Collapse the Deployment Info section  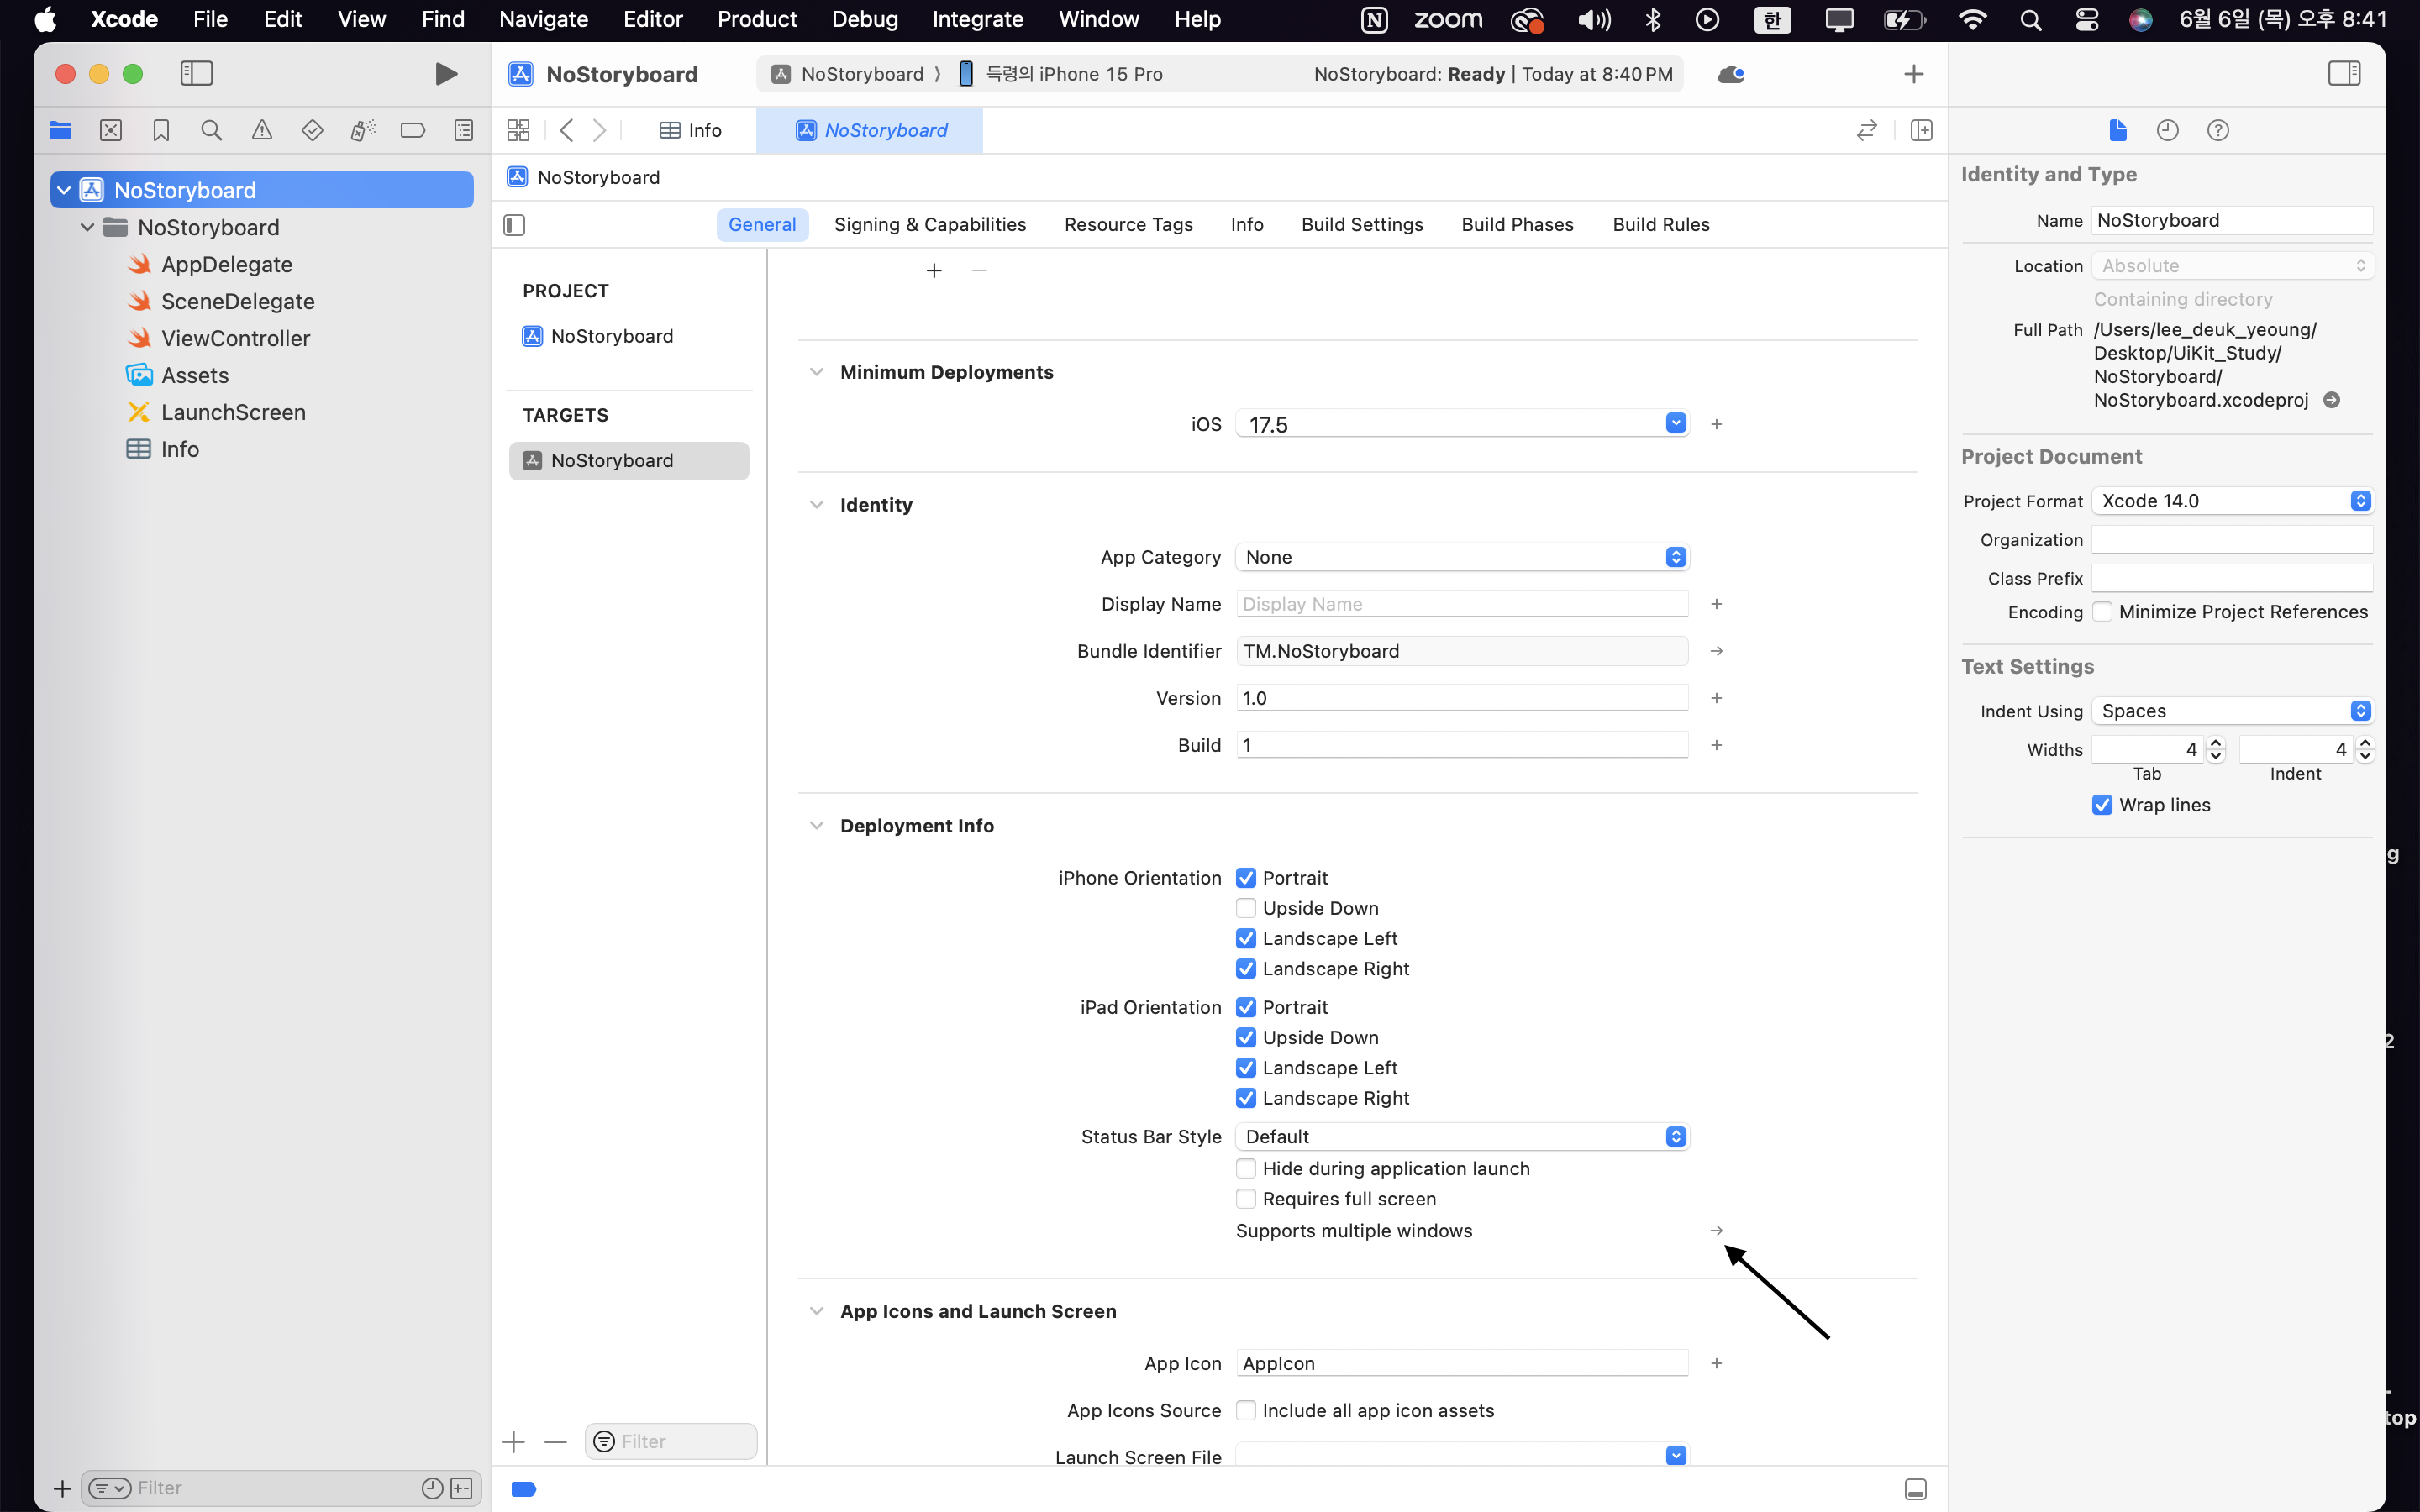click(817, 825)
